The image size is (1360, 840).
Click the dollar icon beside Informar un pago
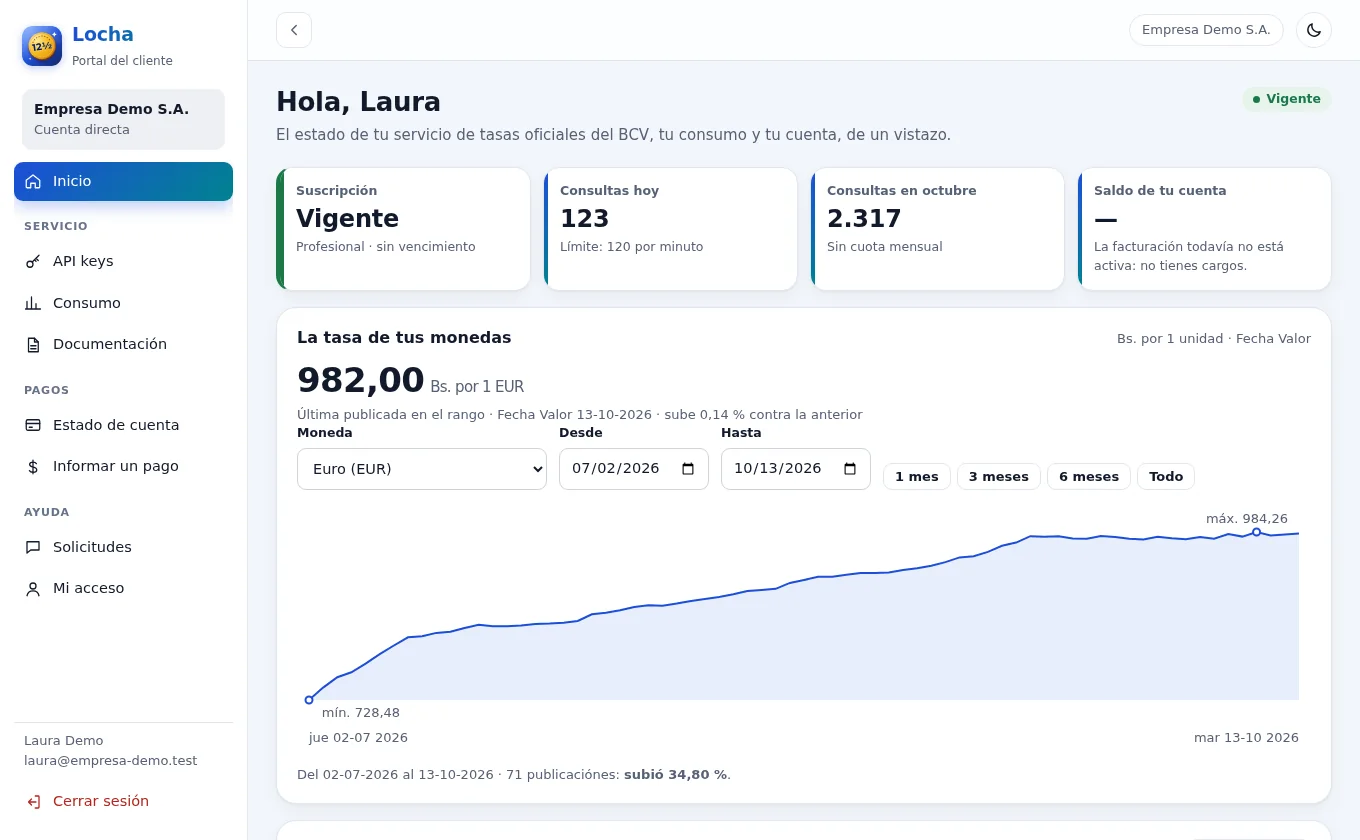point(33,467)
